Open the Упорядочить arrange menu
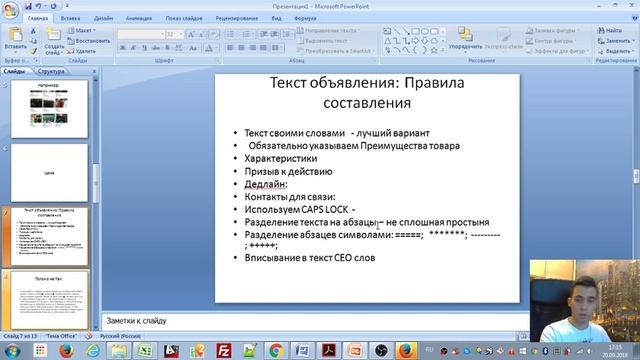This screenshot has width=640, height=360. pos(465,39)
